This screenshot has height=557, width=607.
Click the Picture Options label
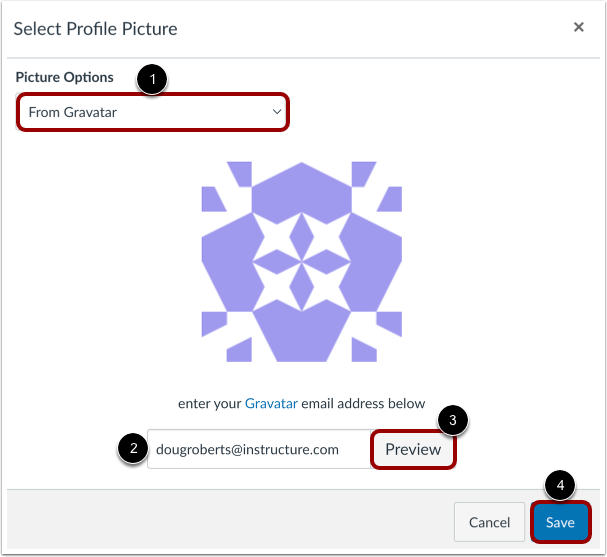point(64,77)
